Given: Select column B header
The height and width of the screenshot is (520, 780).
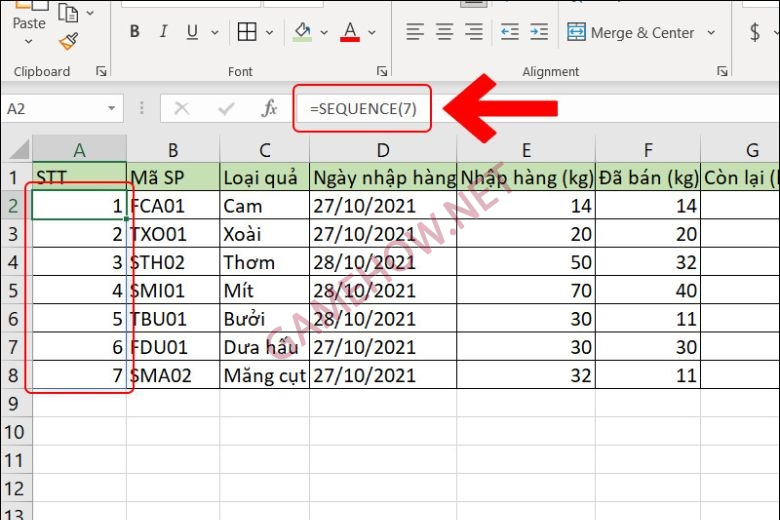Looking at the screenshot, I should pyautogui.click(x=173, y=150).
